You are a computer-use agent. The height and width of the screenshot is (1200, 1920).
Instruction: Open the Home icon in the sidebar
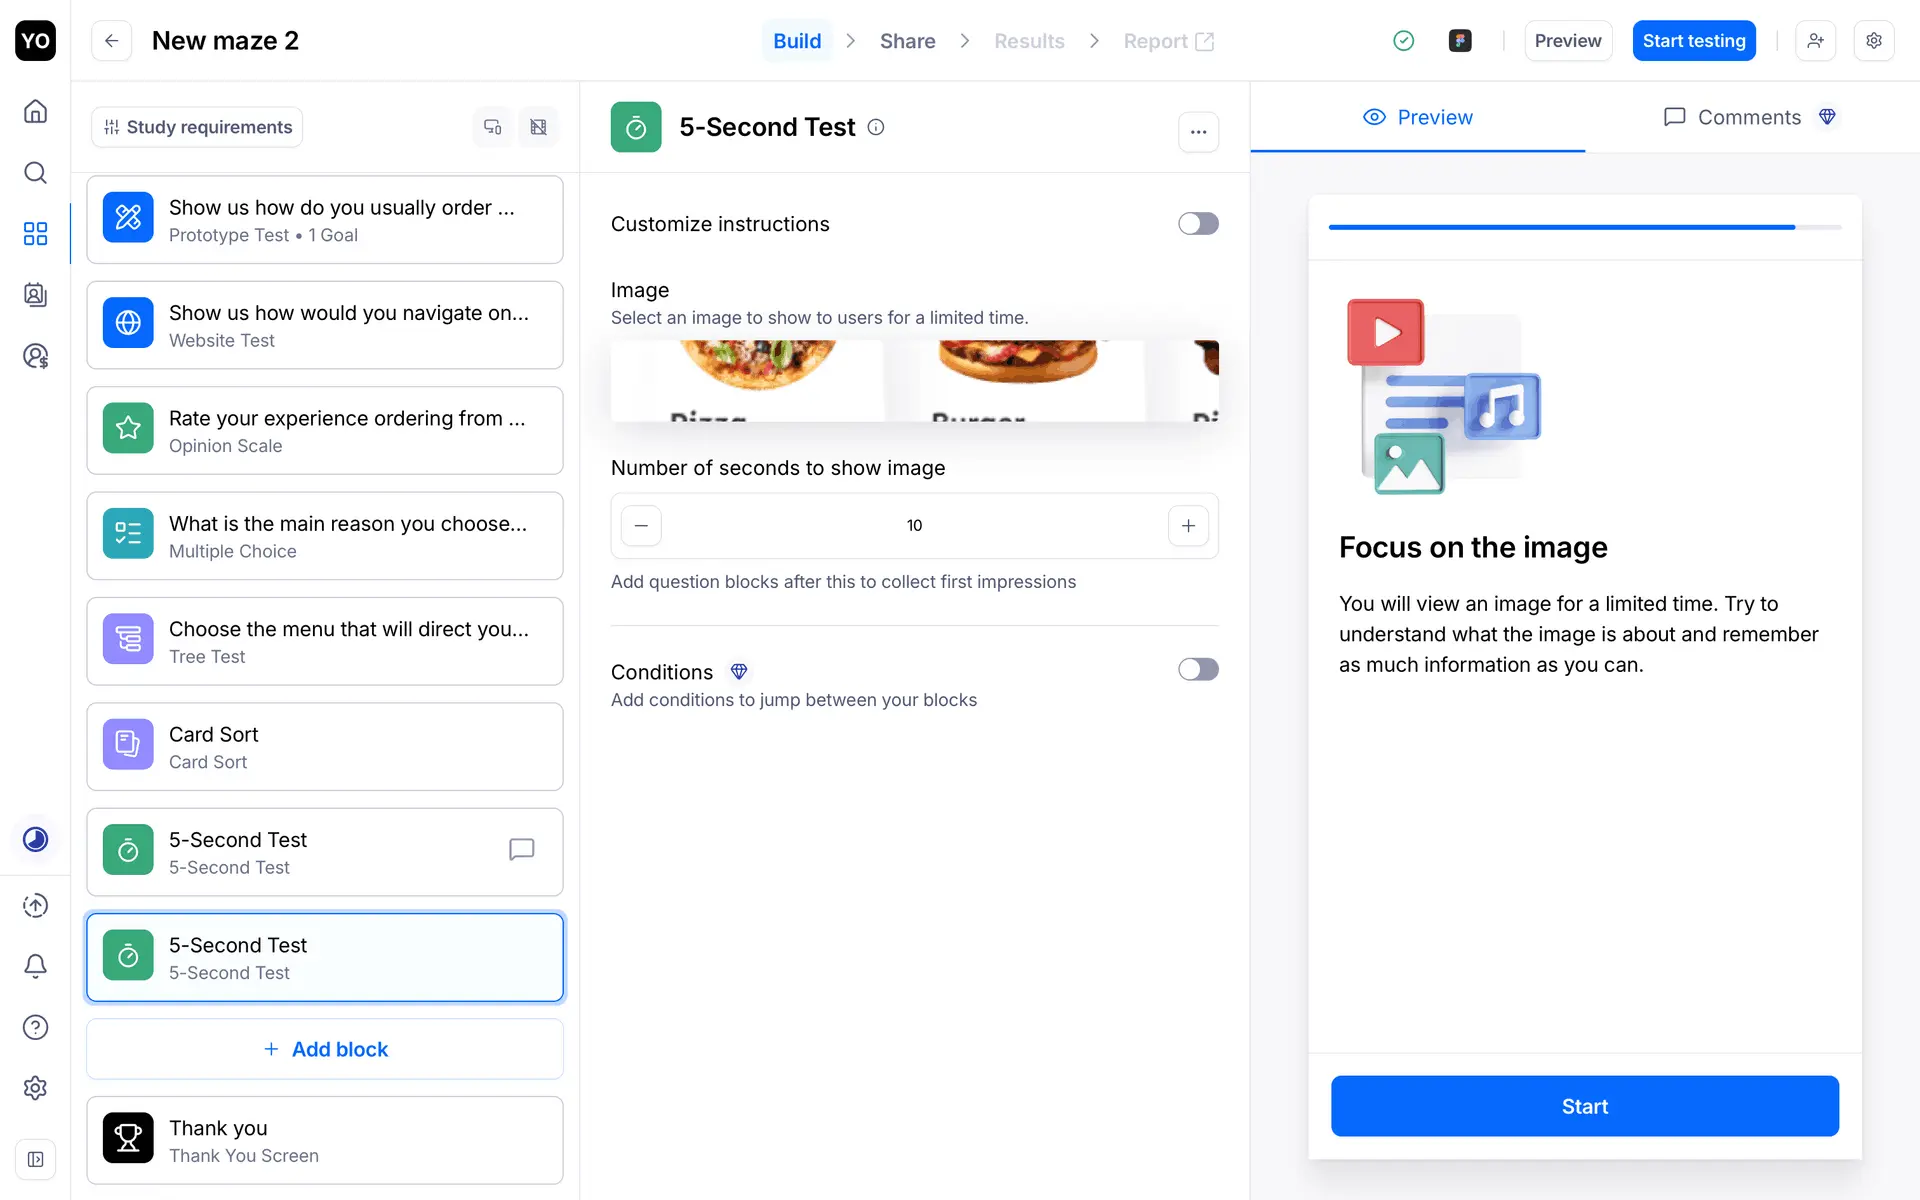(35, 111)
